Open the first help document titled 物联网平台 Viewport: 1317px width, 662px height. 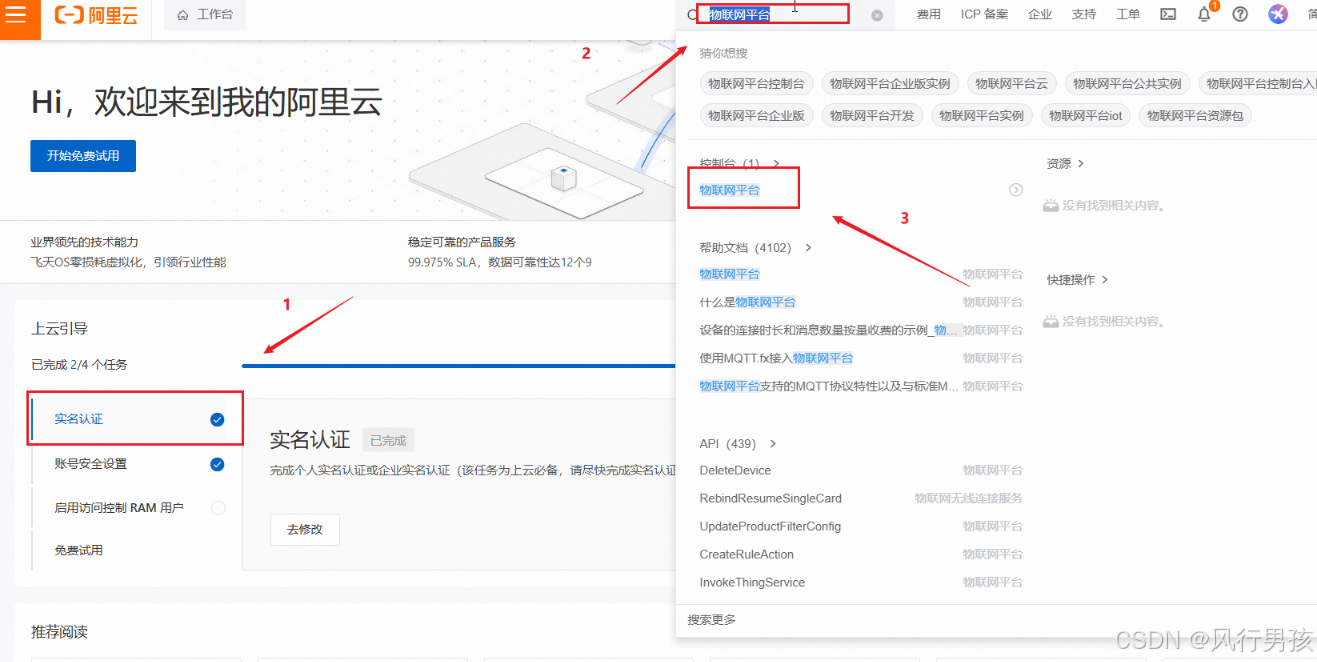click(x=730, y=274)
